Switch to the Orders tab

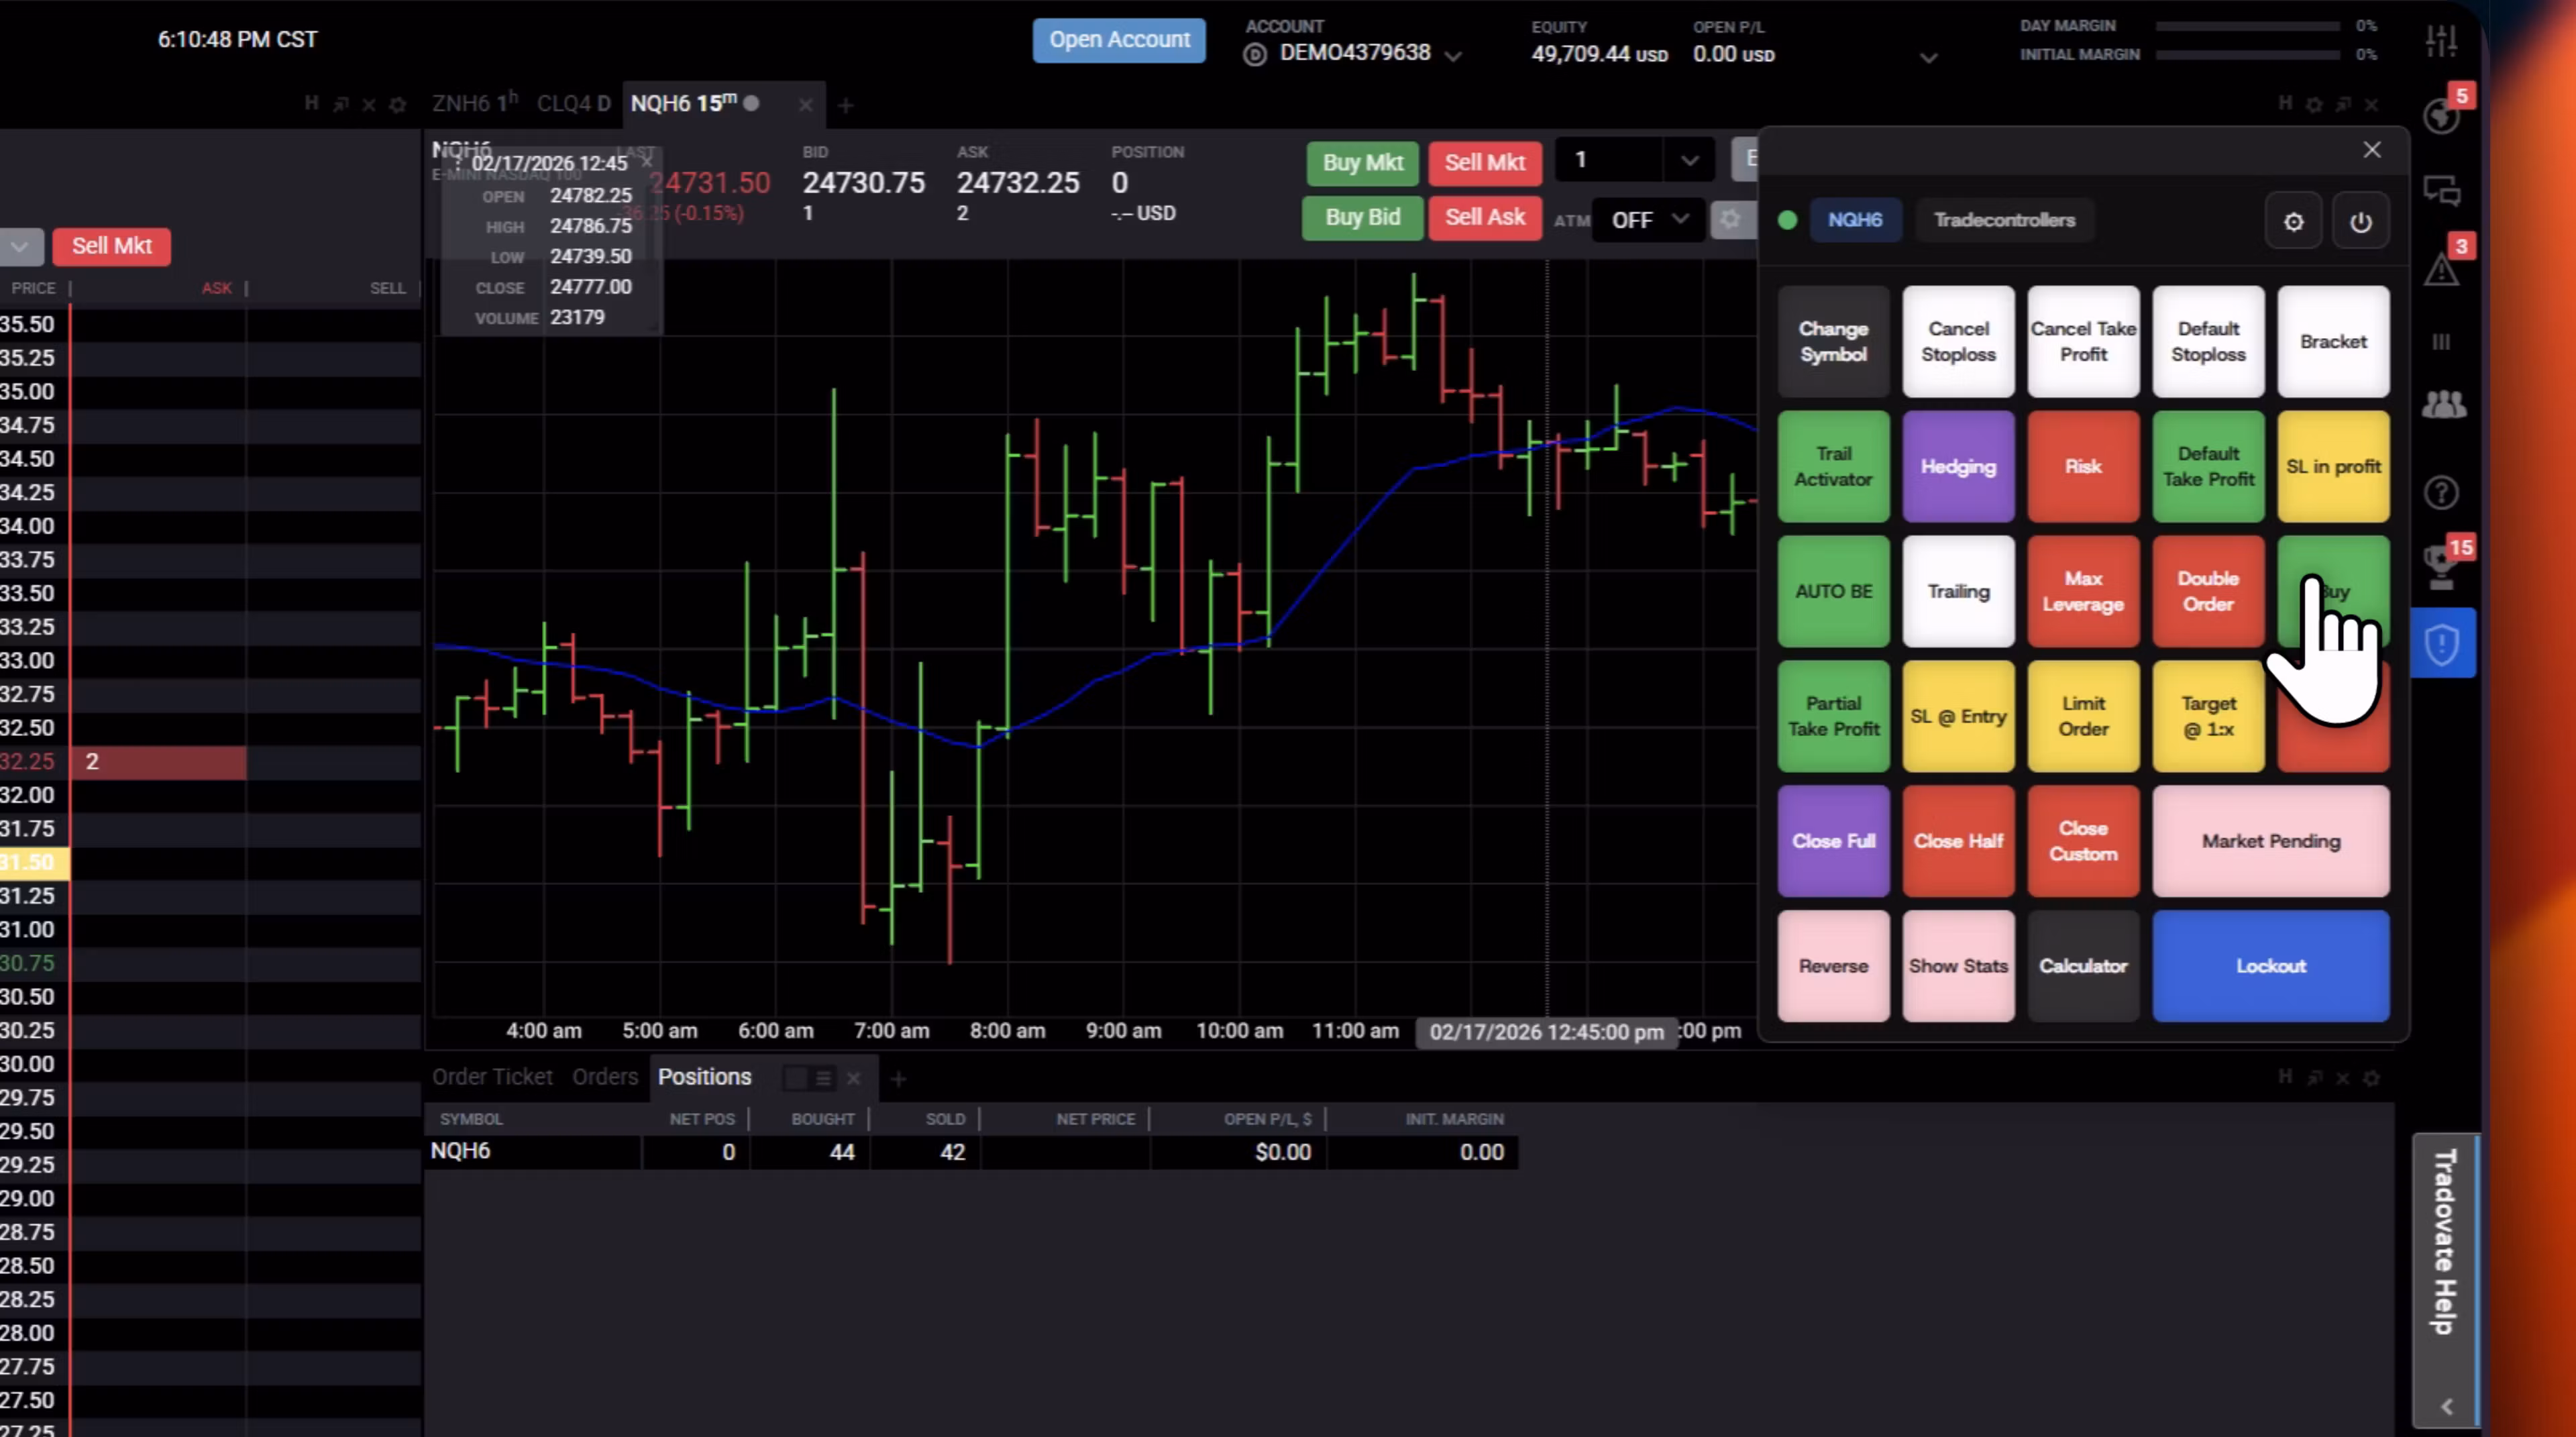(604, 1077)
